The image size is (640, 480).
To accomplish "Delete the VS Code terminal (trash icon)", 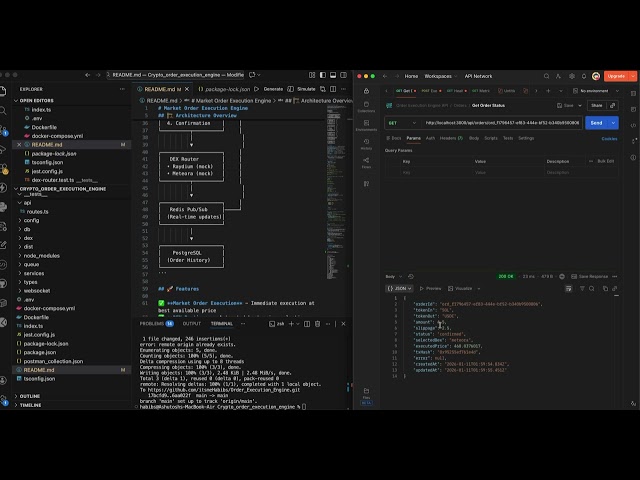I will 317,324.
